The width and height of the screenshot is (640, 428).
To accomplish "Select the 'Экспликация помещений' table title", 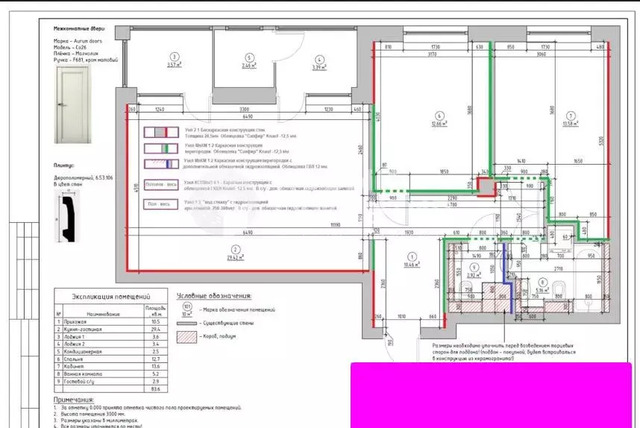I will pyautogui.click(x=111, y=297).
